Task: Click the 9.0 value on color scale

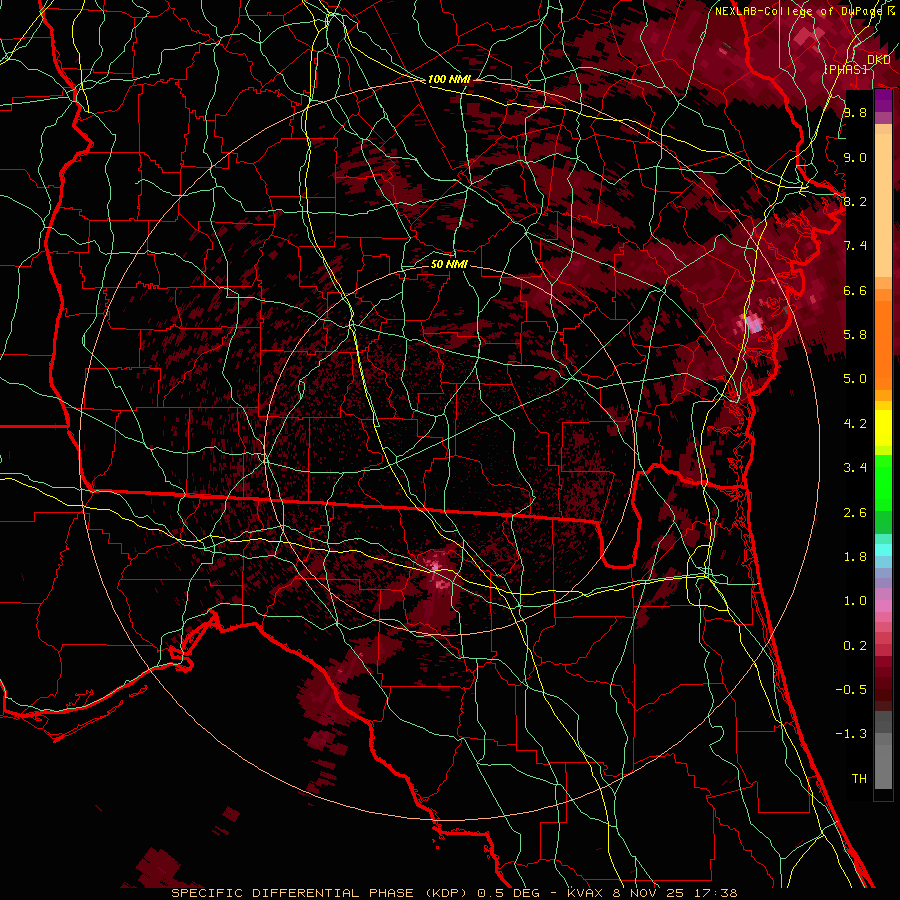Action: pos(855,157)
